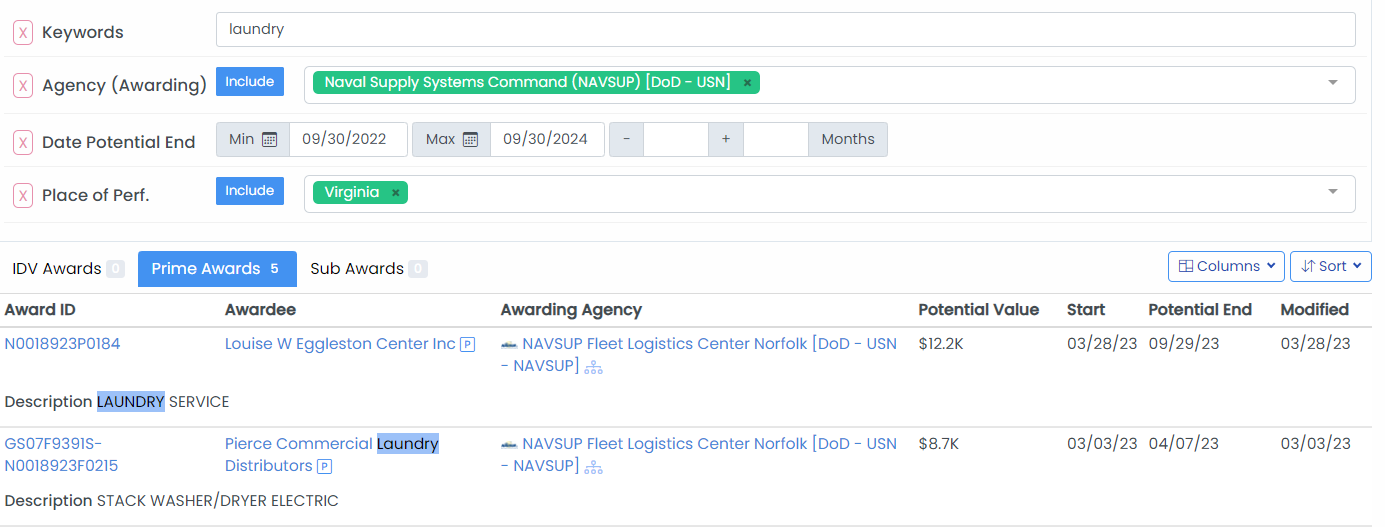Remove the Virginia tag from Place of Perf.
This screenshot has width=1385, height=527.
(396, 193)
